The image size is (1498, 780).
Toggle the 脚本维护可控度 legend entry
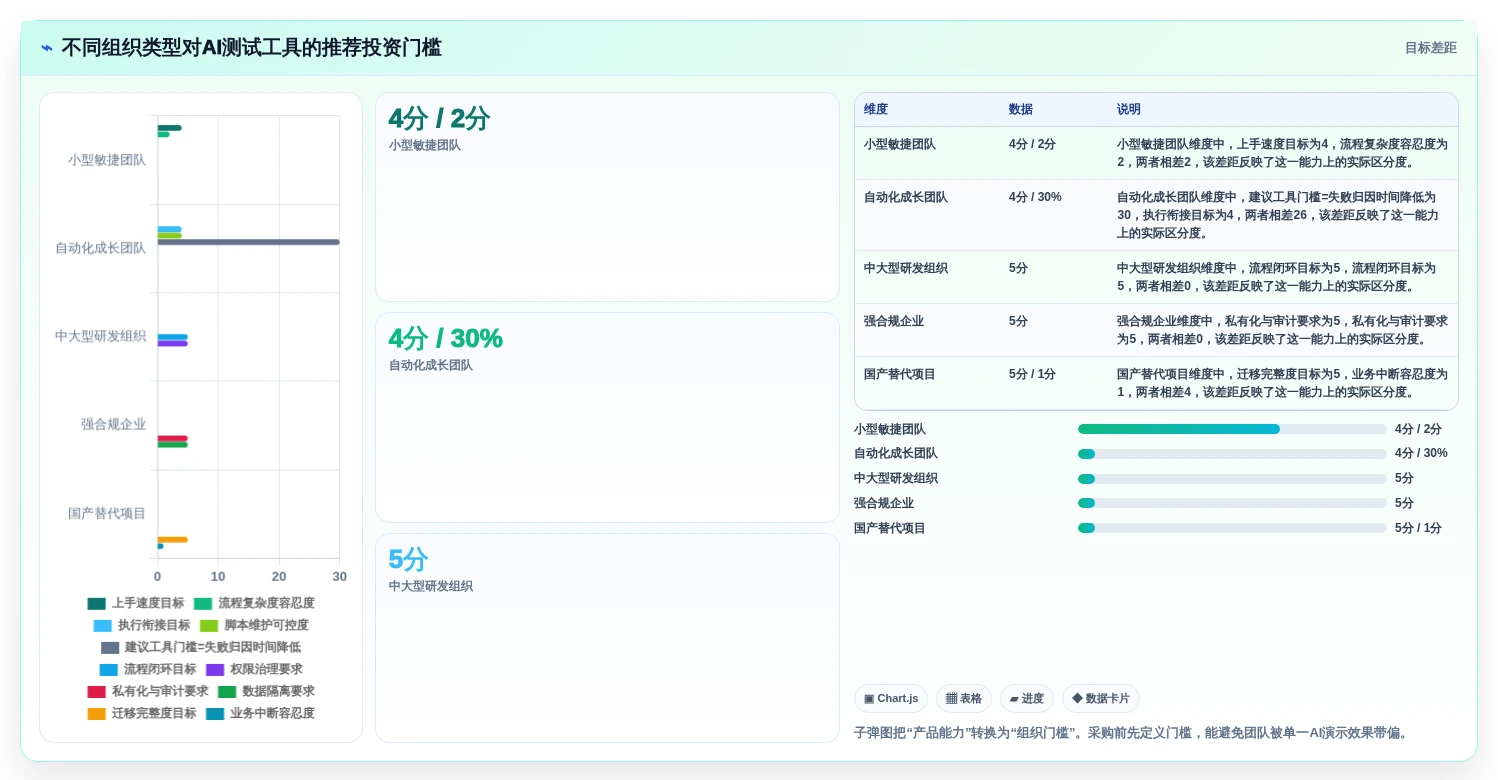click(254, 625)
